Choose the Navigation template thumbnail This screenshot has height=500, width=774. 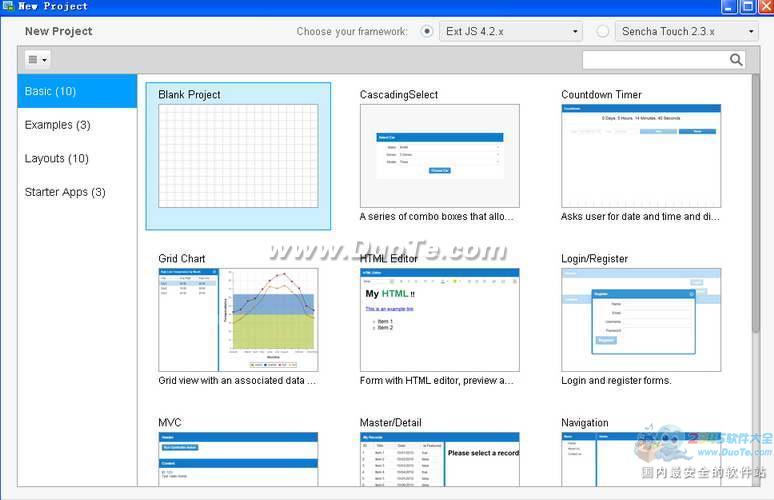641,460
